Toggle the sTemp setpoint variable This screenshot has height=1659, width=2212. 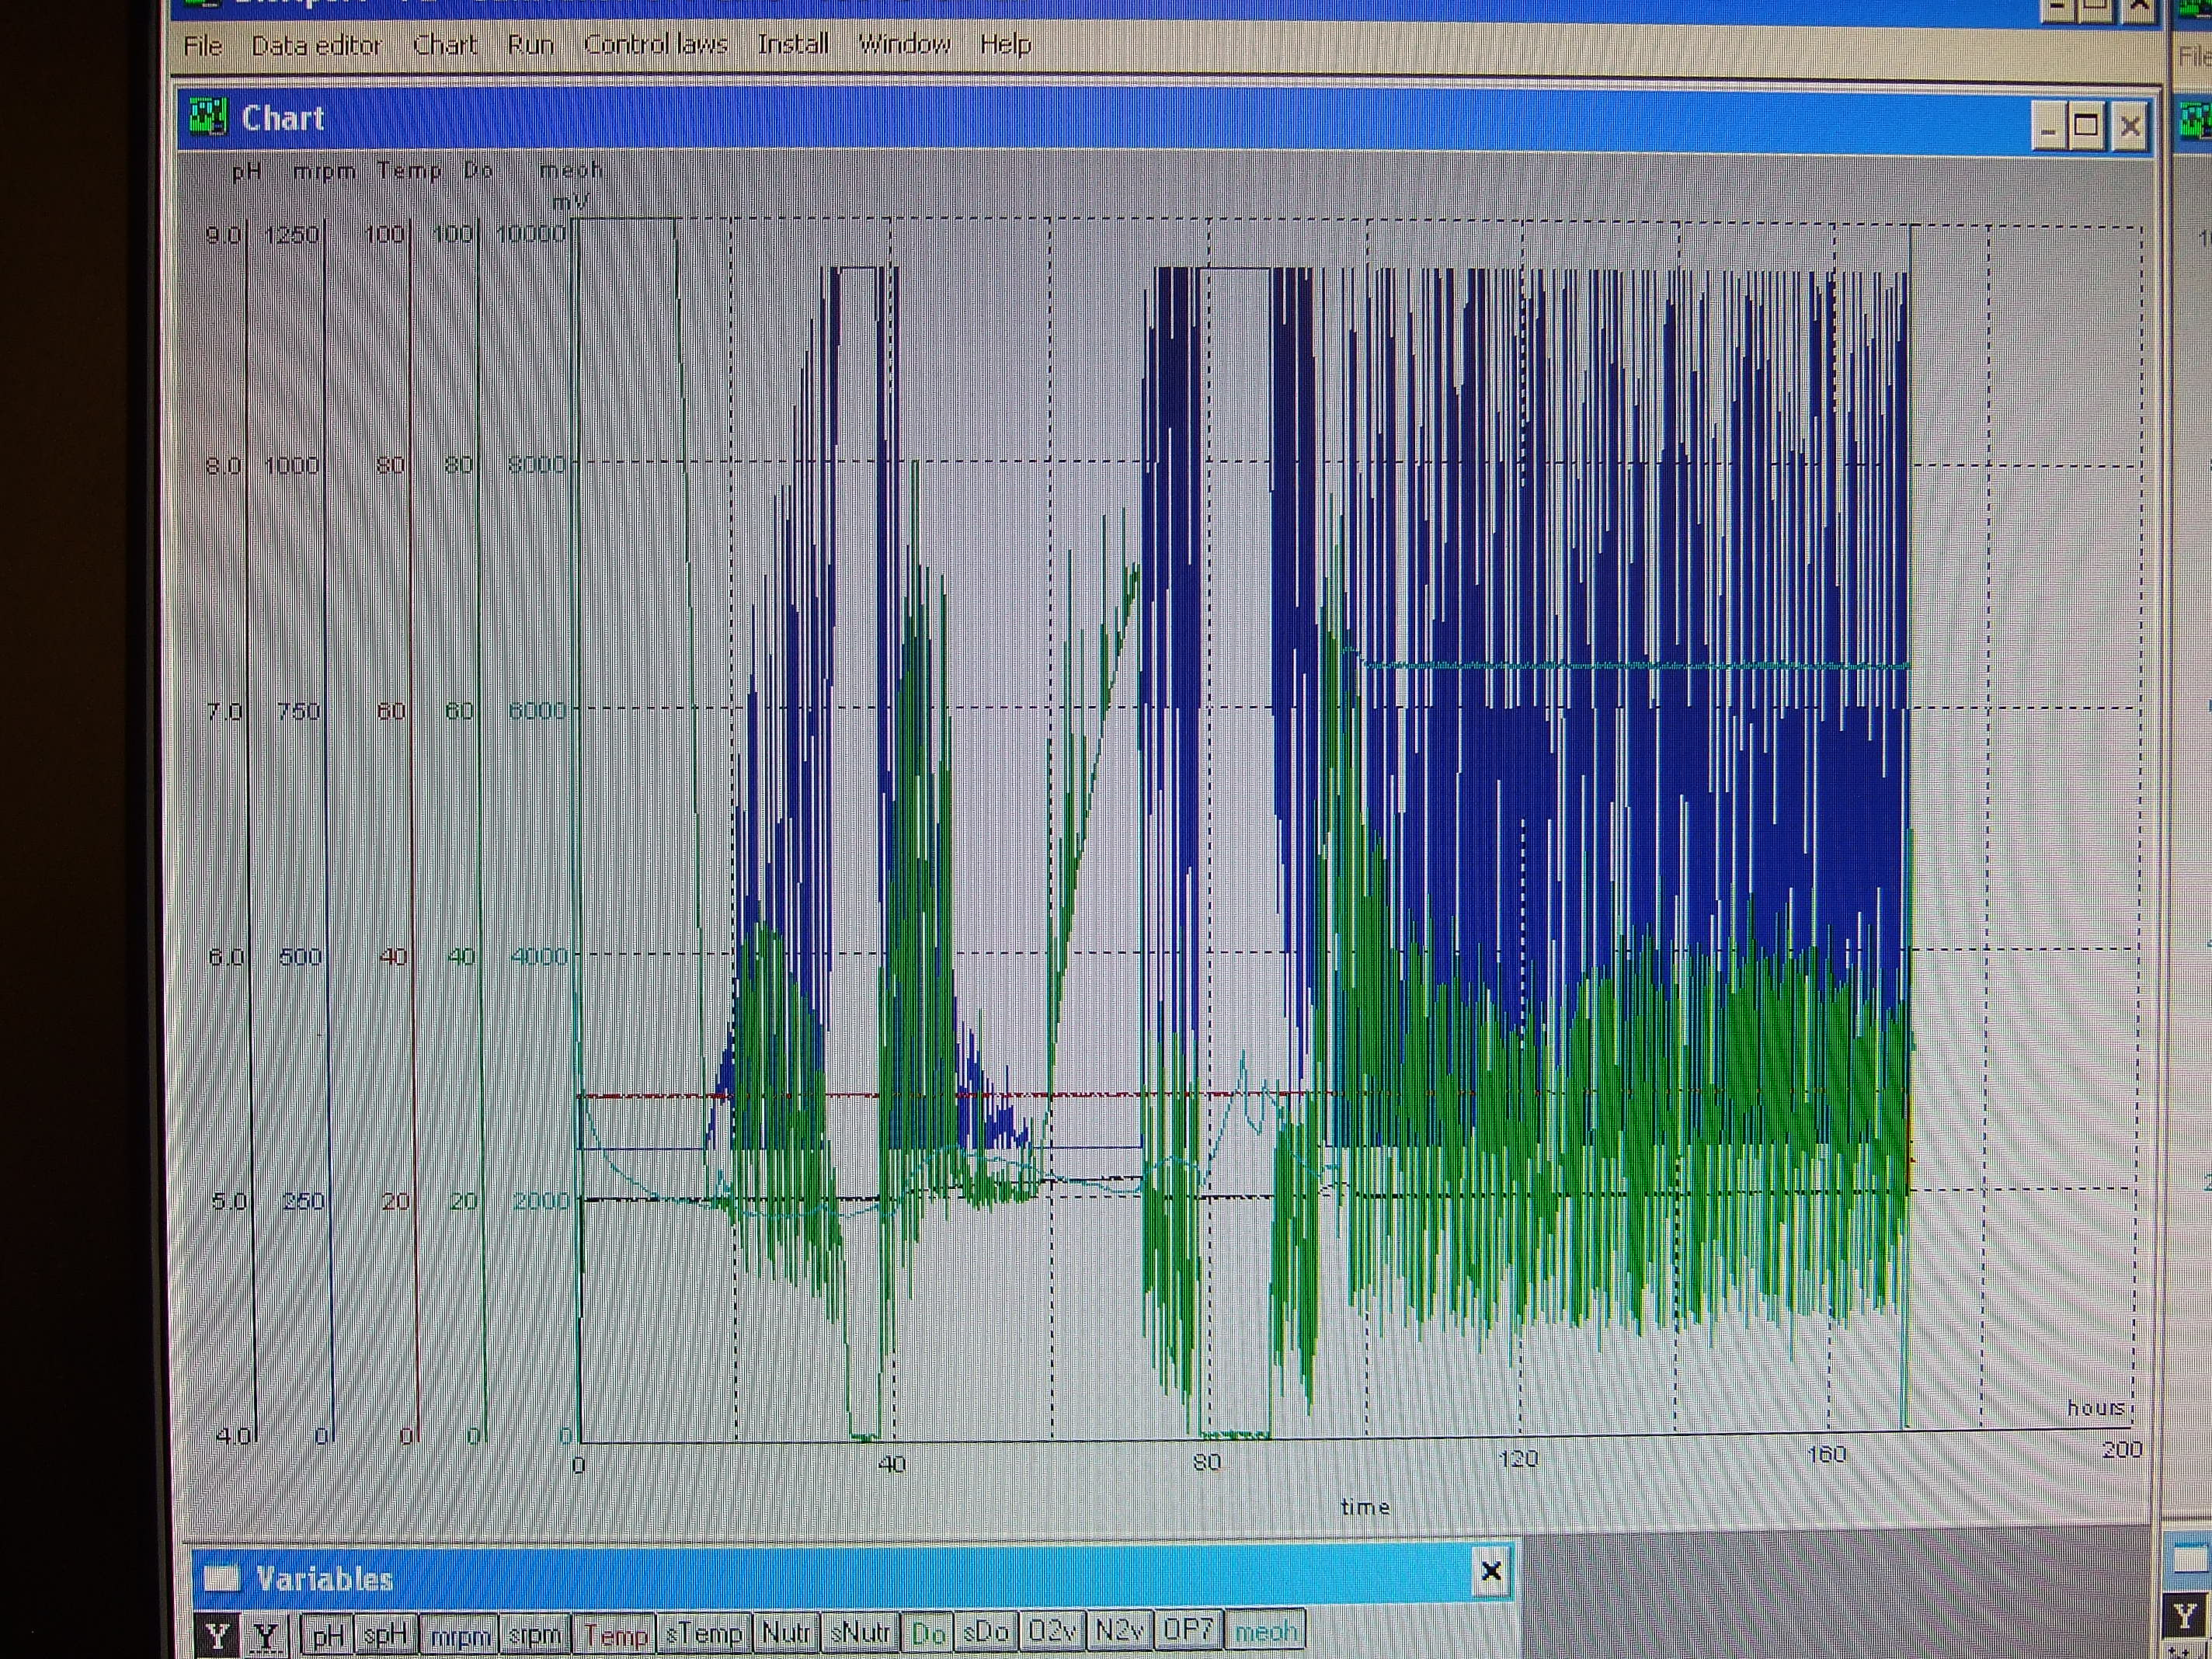(x=703, y=1635)
